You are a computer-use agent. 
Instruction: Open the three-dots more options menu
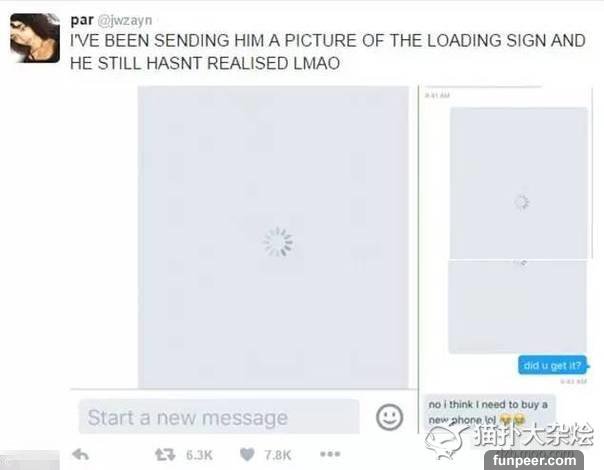pyautogui.click(x=330, y=454)
